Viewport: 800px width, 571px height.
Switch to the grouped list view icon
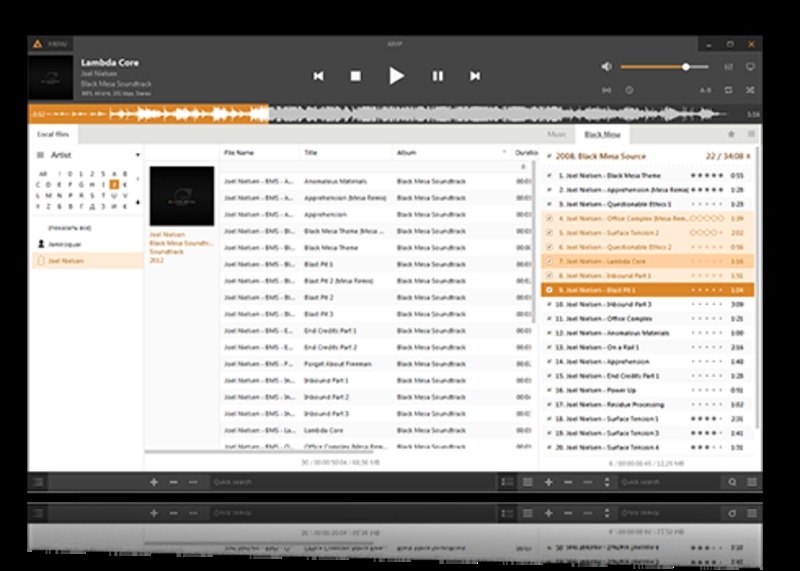pyautogui.click(x=507, y=482)
